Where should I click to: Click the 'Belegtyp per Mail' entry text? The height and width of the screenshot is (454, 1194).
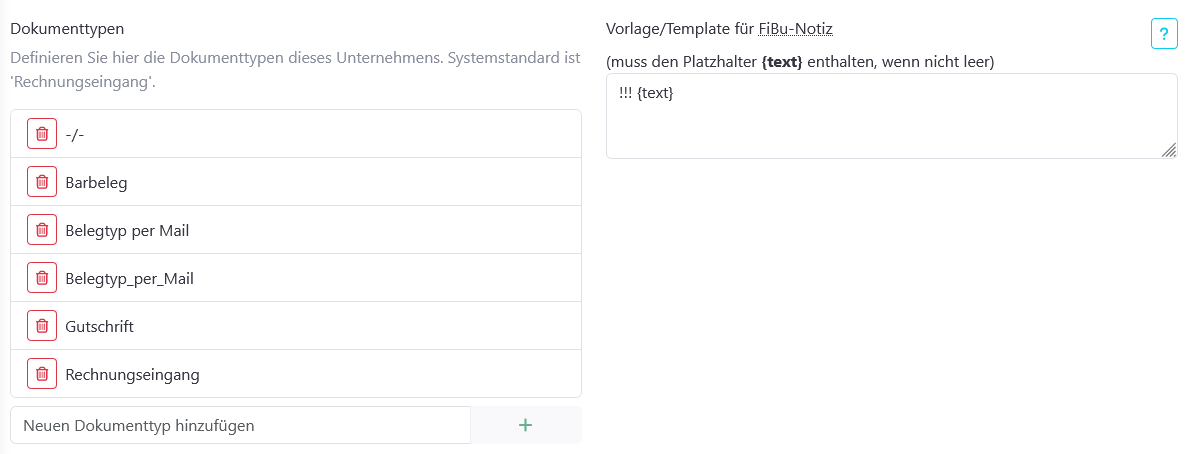[x=127, y=230]
